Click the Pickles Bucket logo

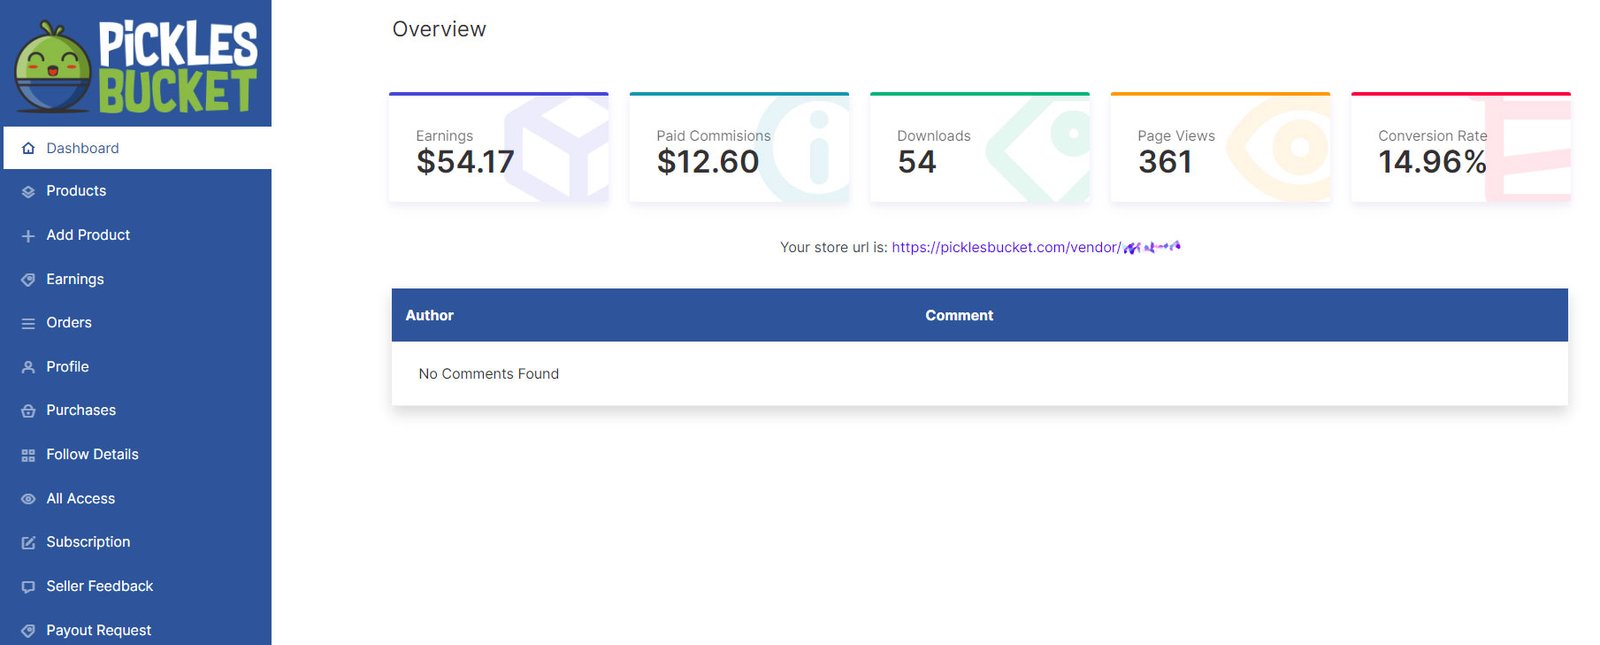pos(136,65)
